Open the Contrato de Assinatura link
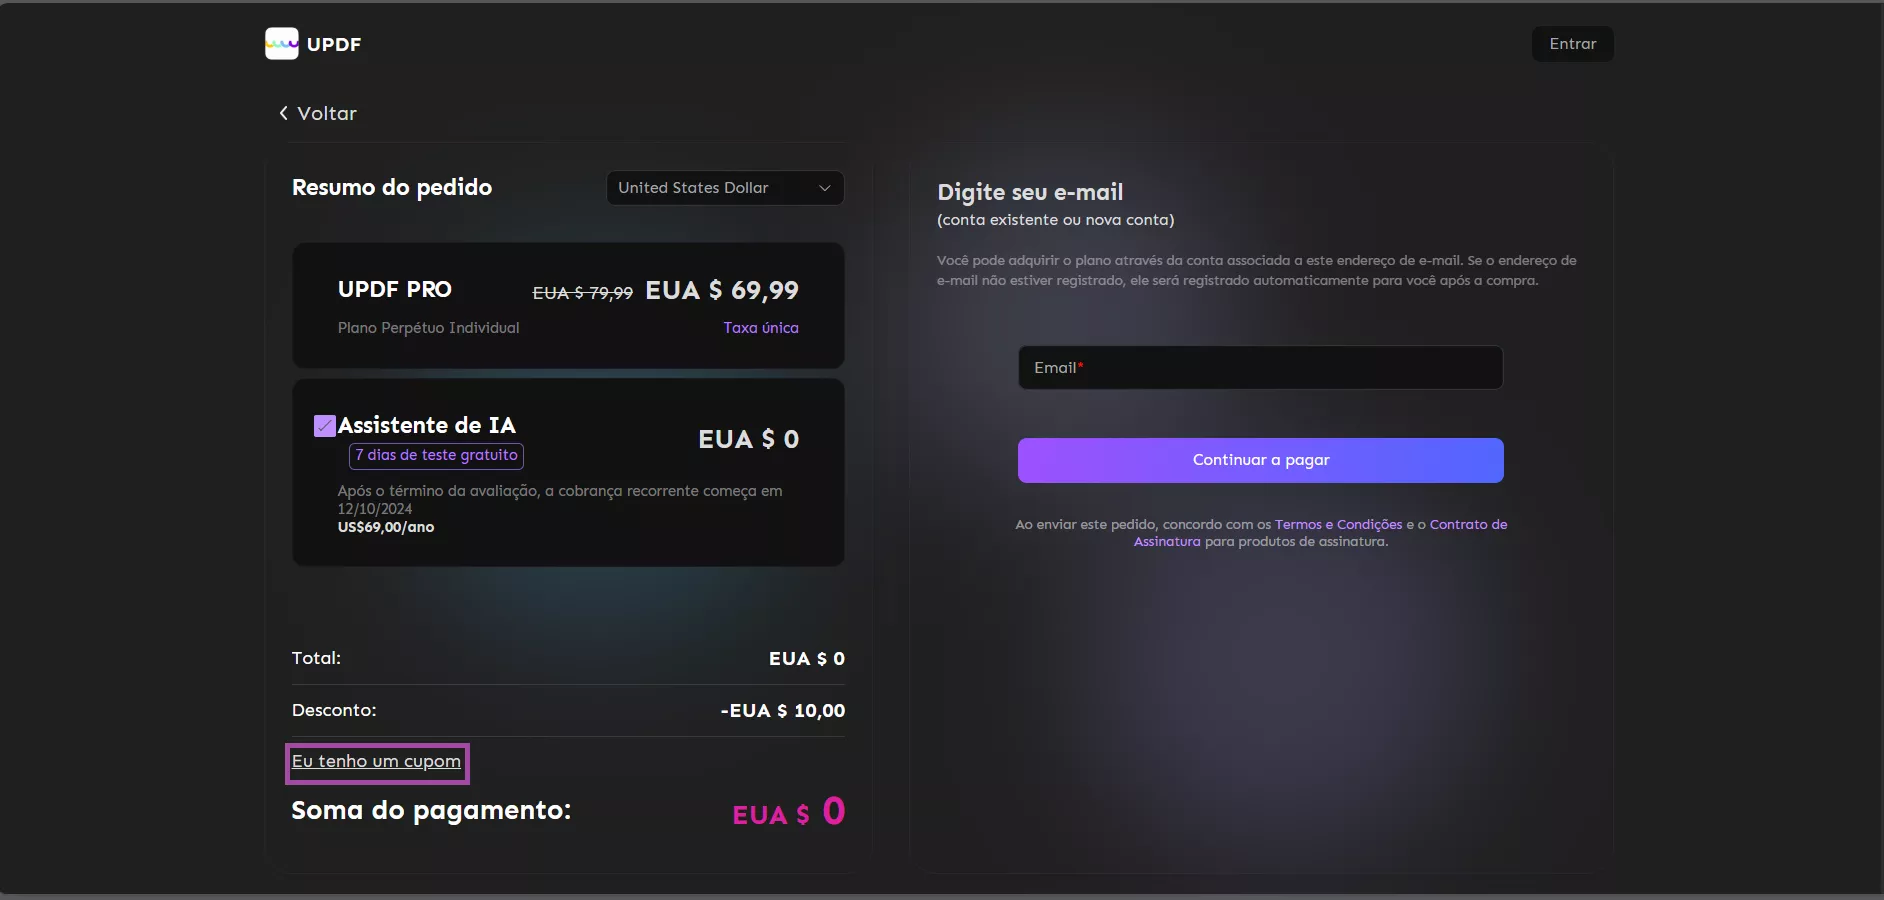 click(1467, 525)
